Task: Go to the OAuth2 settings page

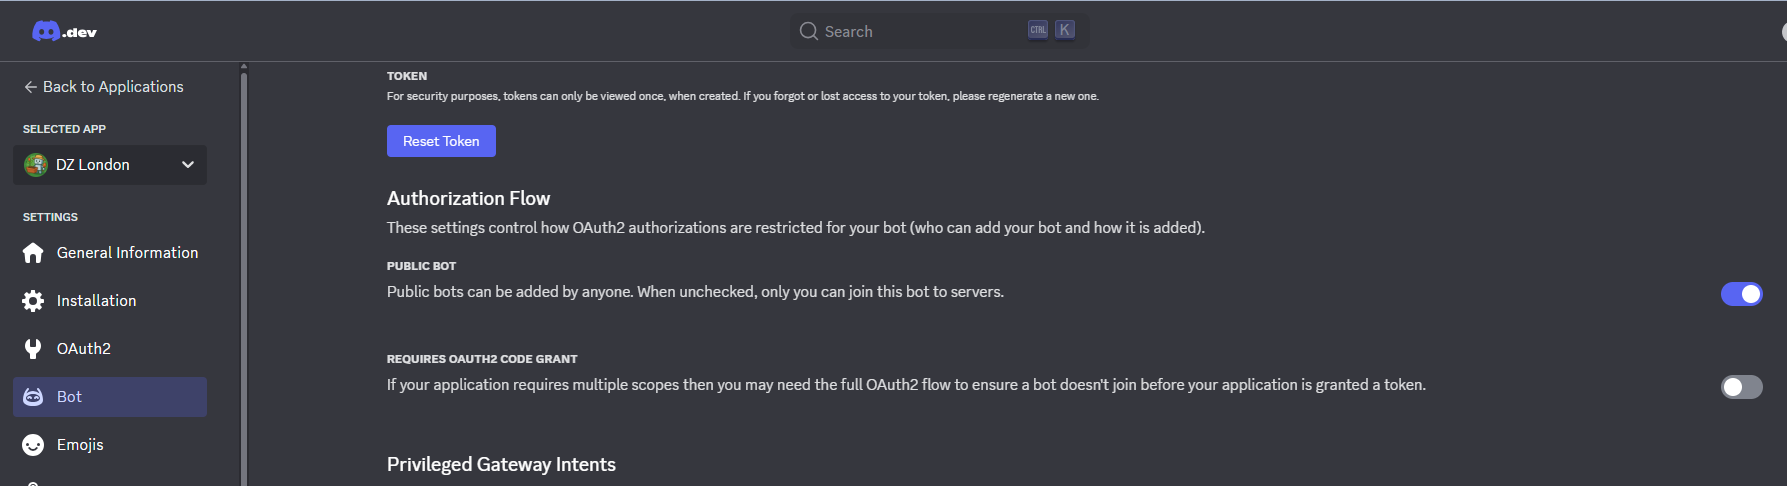Action: pos(110,349)
